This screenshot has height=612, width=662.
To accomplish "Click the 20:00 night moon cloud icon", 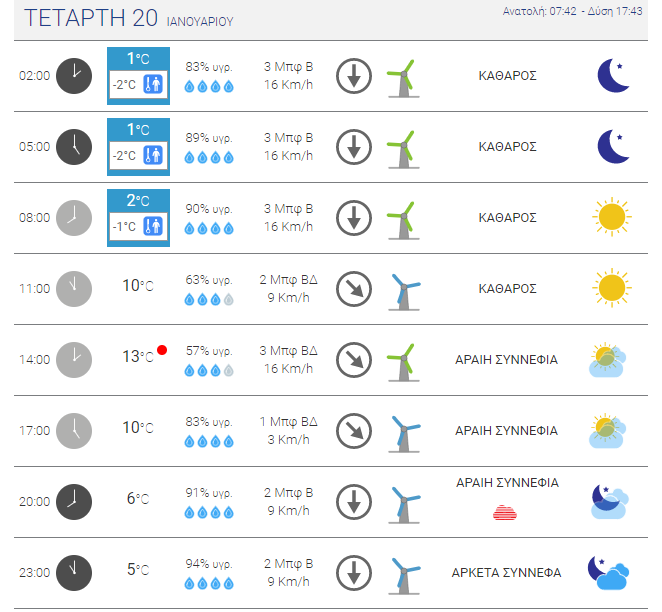I will tap(610, 502).
